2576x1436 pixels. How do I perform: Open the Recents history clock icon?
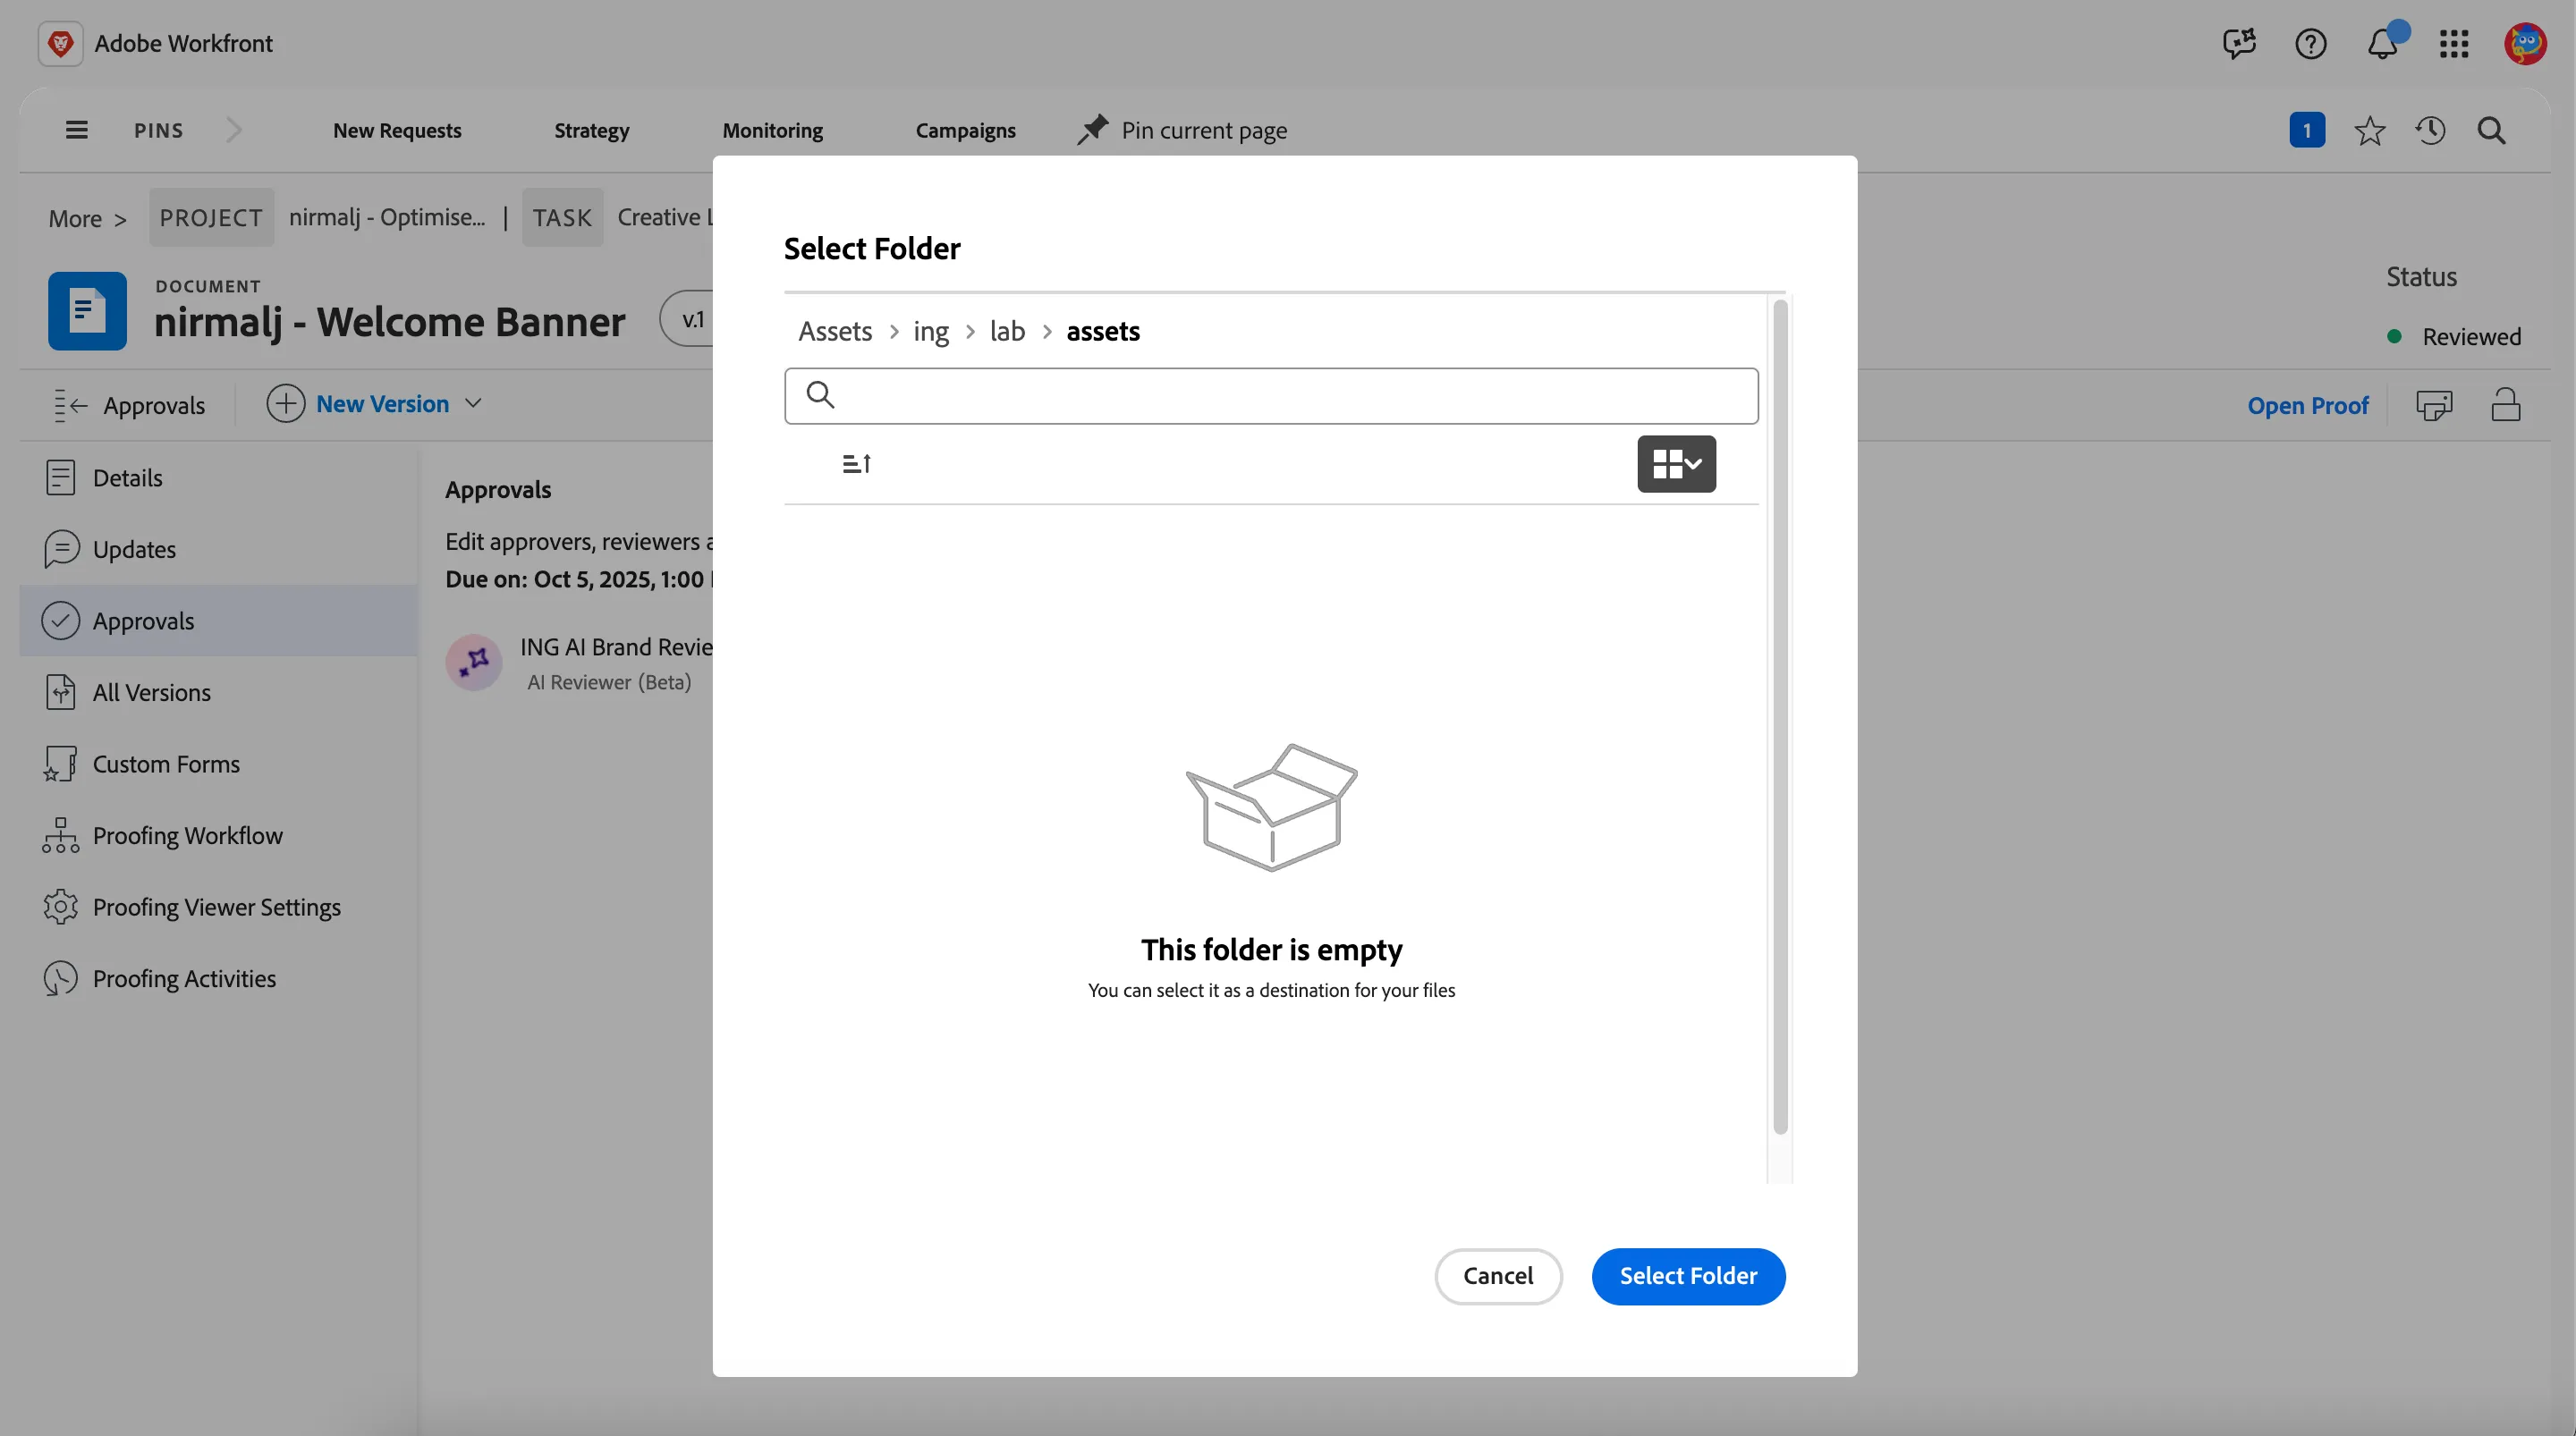[2430, 130]
